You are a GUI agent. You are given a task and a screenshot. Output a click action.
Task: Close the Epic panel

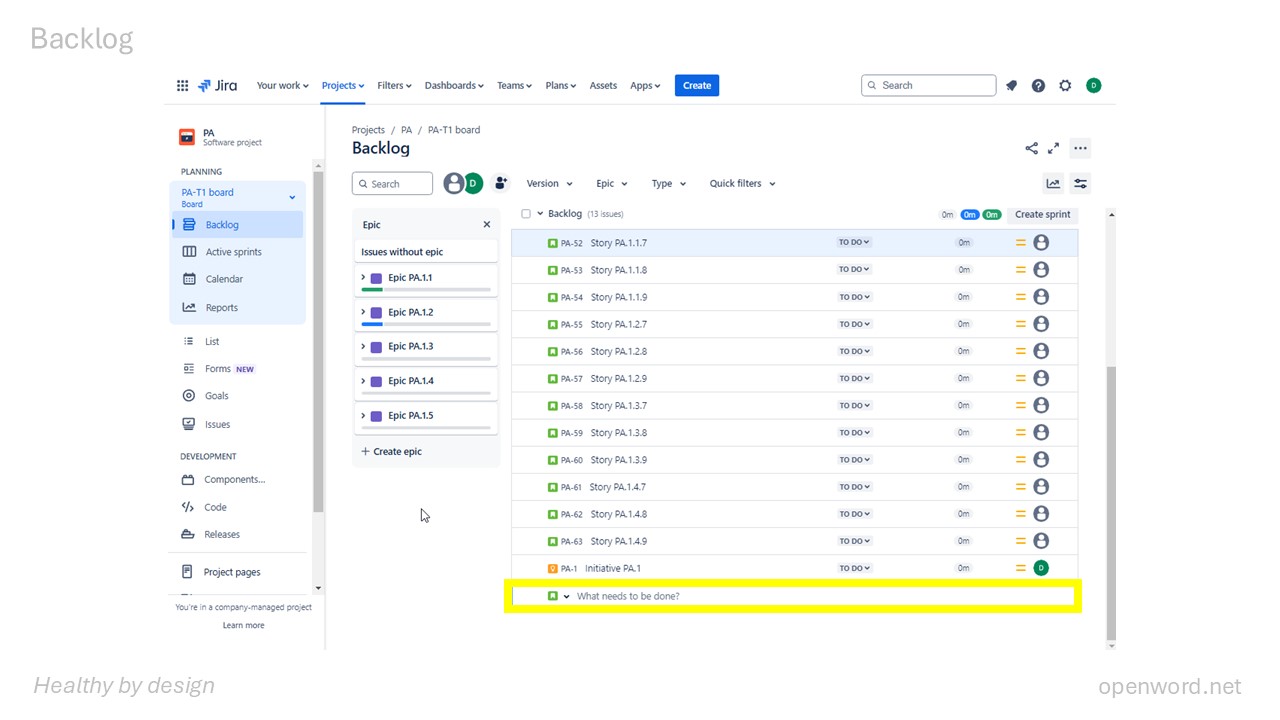click(487, 225)
